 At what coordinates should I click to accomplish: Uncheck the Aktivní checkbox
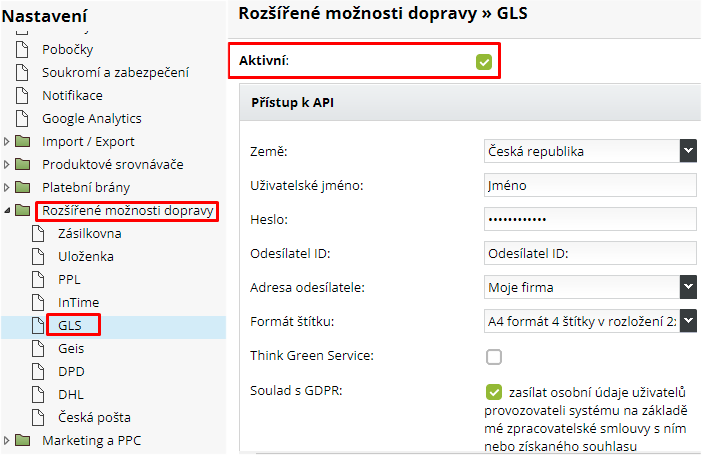[484, 62]
